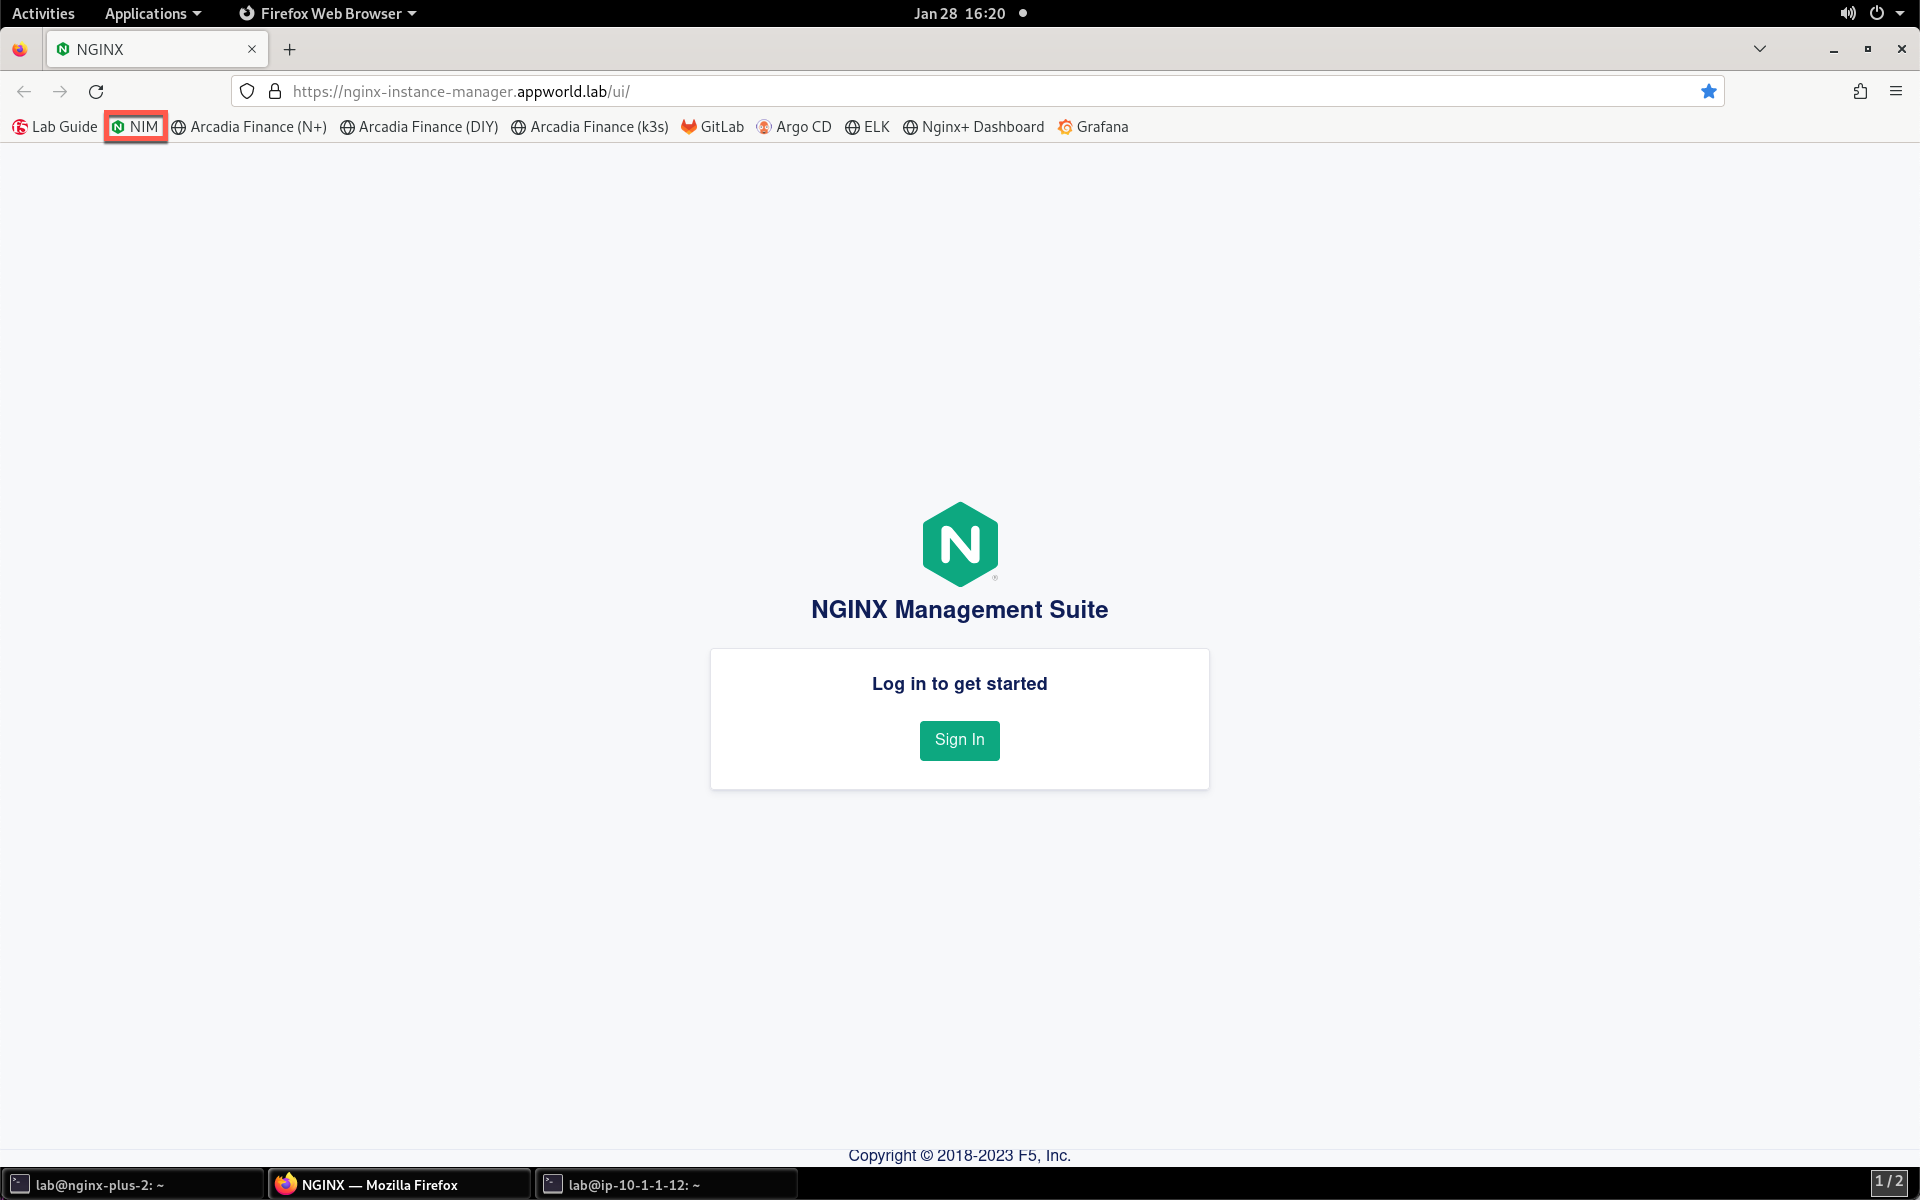
Task: Click the bookmark star icon
Action: coord(1708,92)
